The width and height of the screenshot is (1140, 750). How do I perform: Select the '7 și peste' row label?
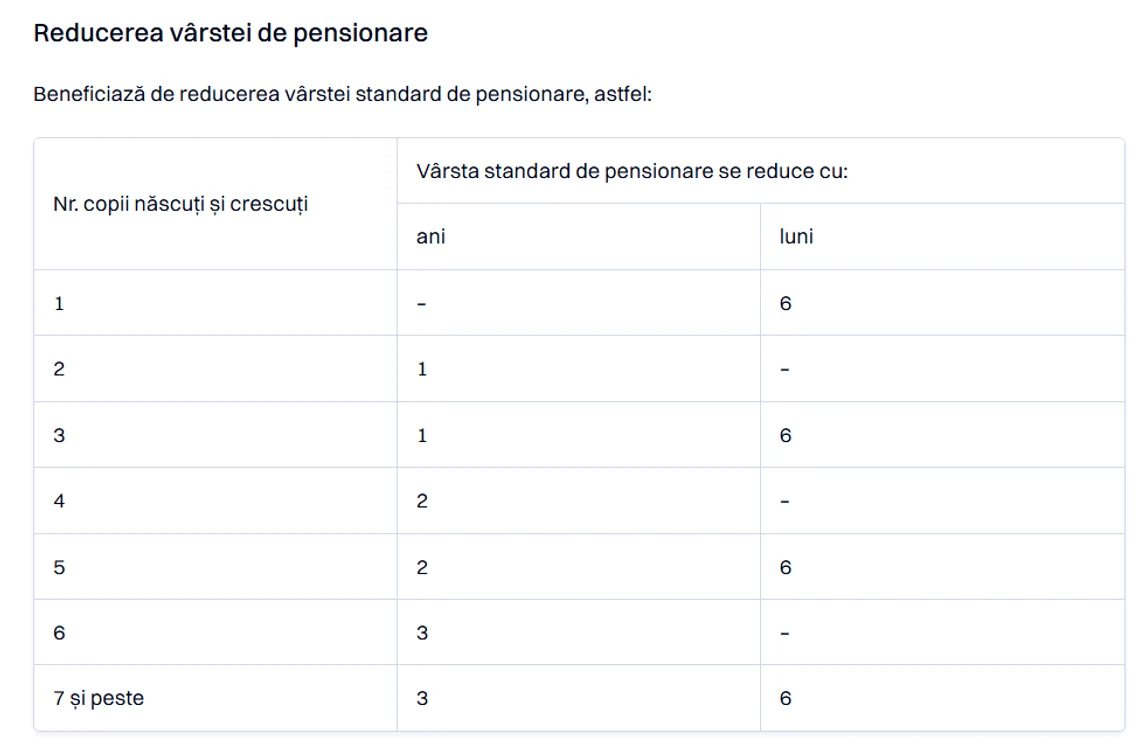(x=98, y=698)
